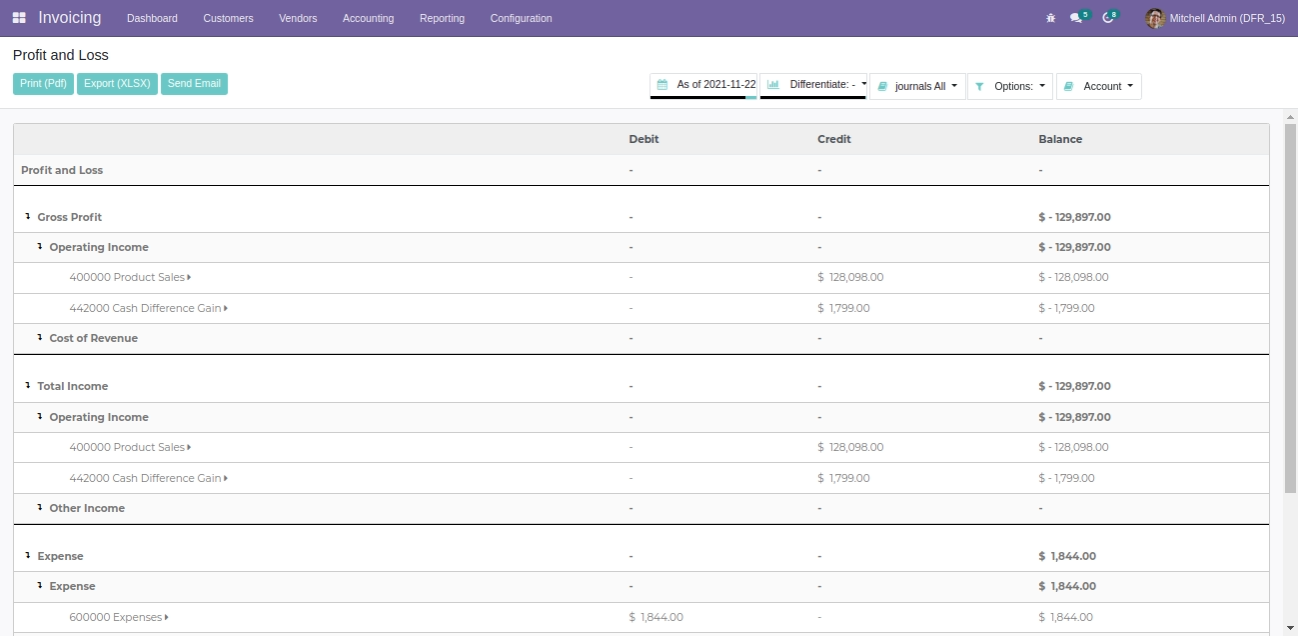Collapse the Gross Profit row arrow

click(x=28, y=217)
